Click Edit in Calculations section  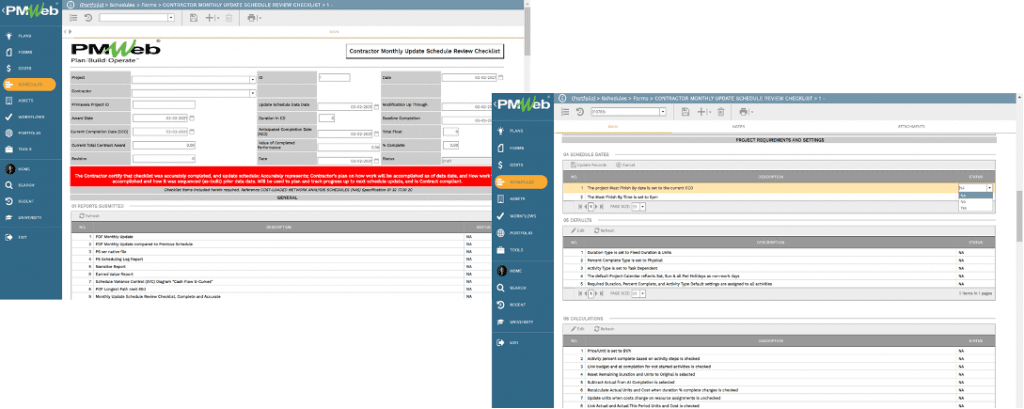click(x=578, y=329)
